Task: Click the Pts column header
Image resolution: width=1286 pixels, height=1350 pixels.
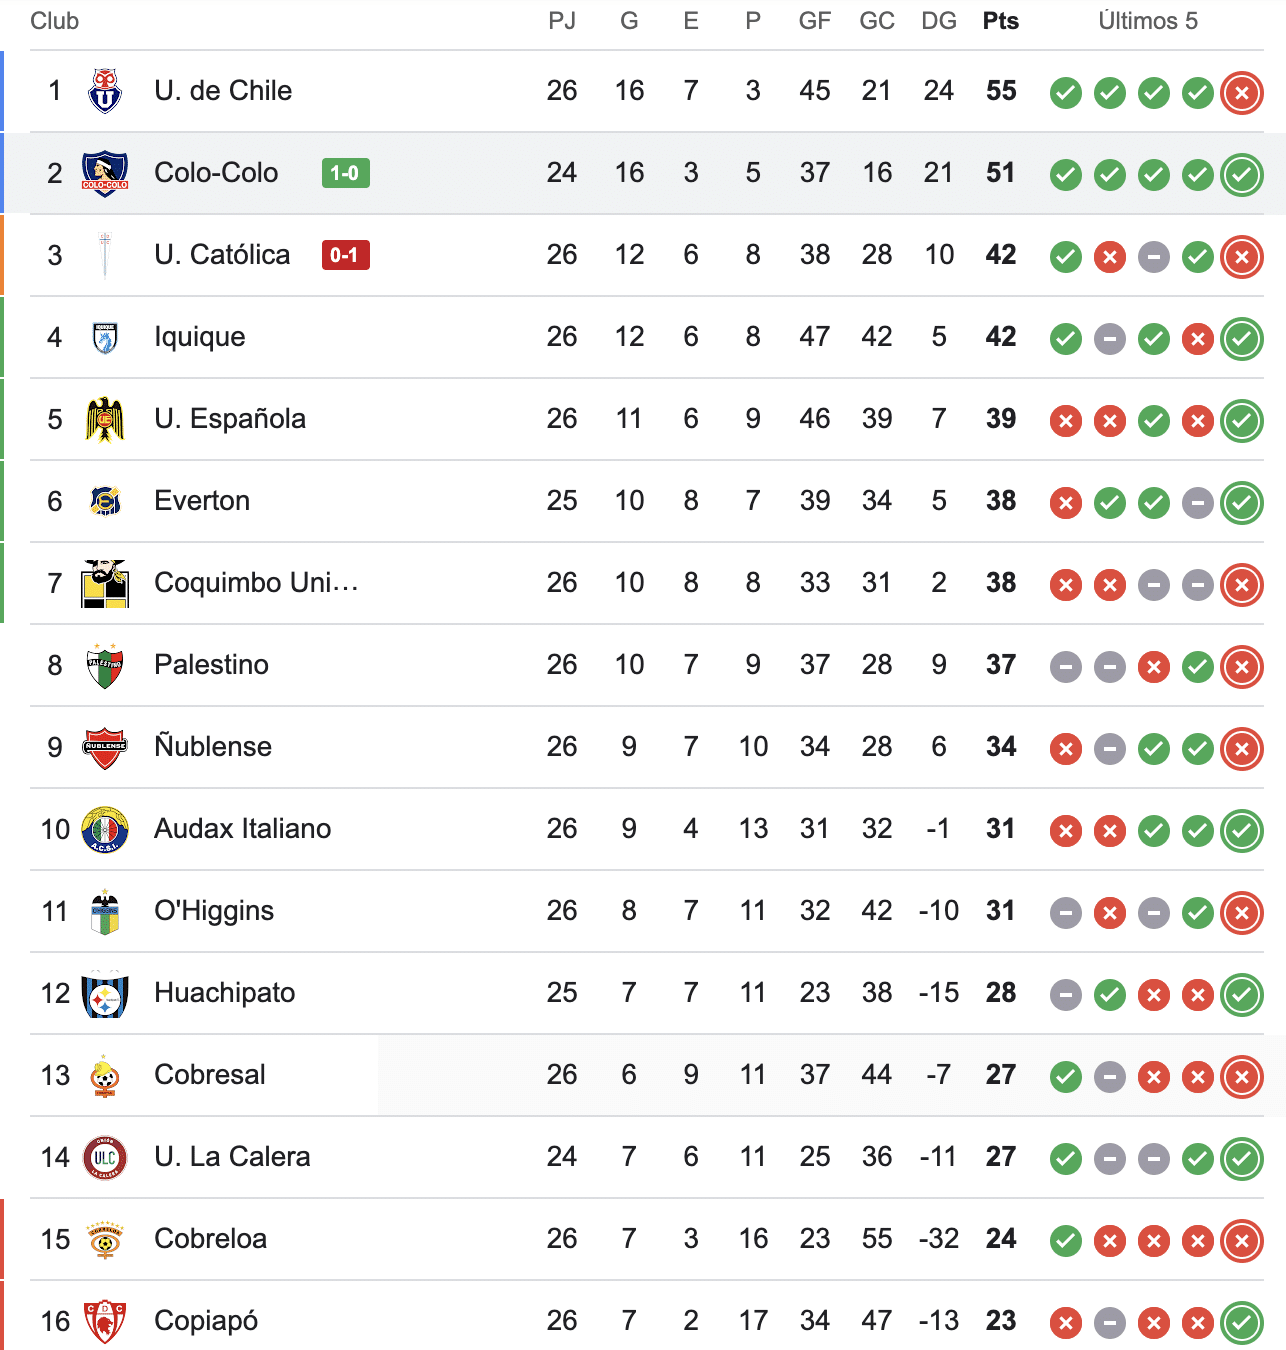Action: click(1000, 21)
